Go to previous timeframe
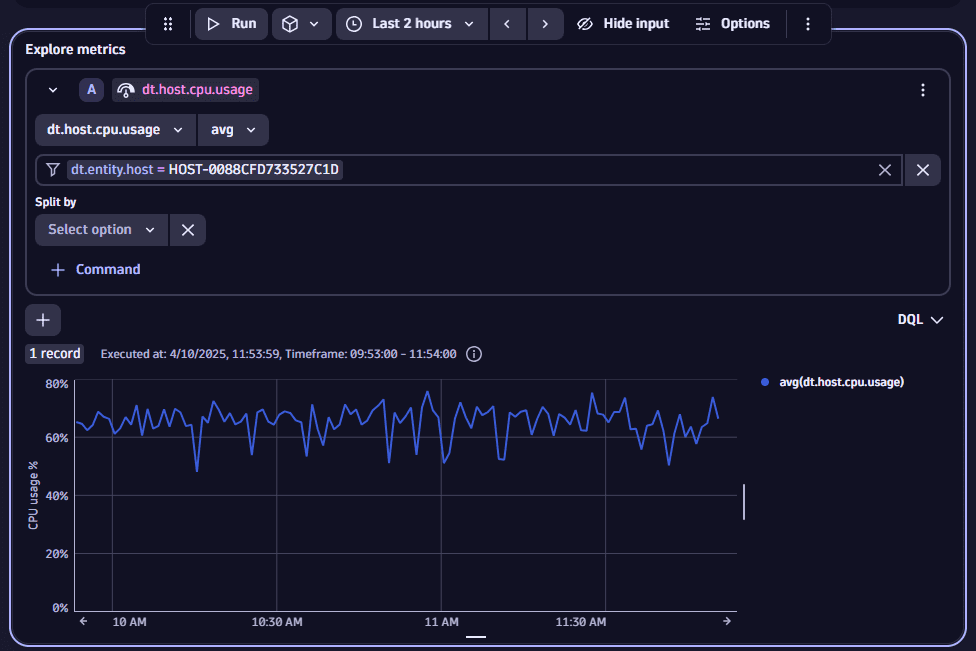This screenshot has height=651, width=976. pyautogui.click(x=507, y=24)
